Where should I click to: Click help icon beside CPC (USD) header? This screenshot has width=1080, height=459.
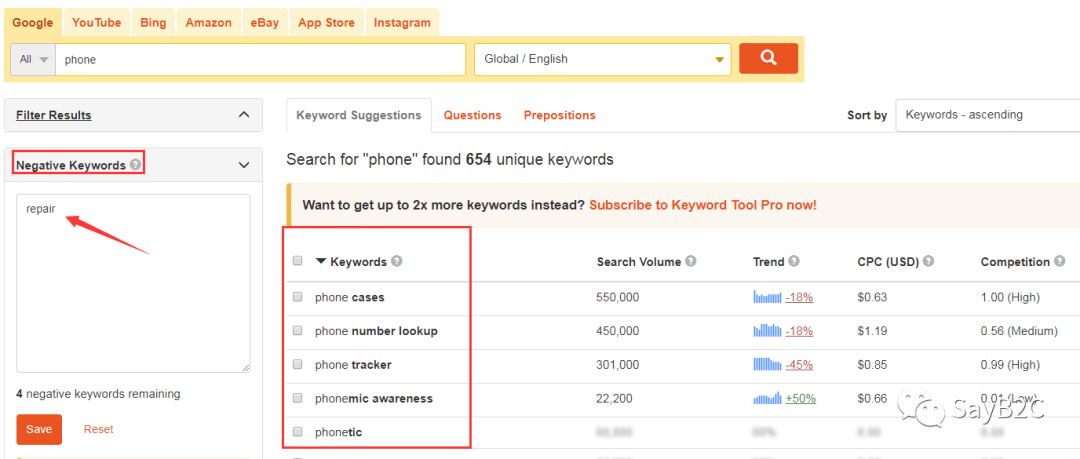[x=929, y=262]
